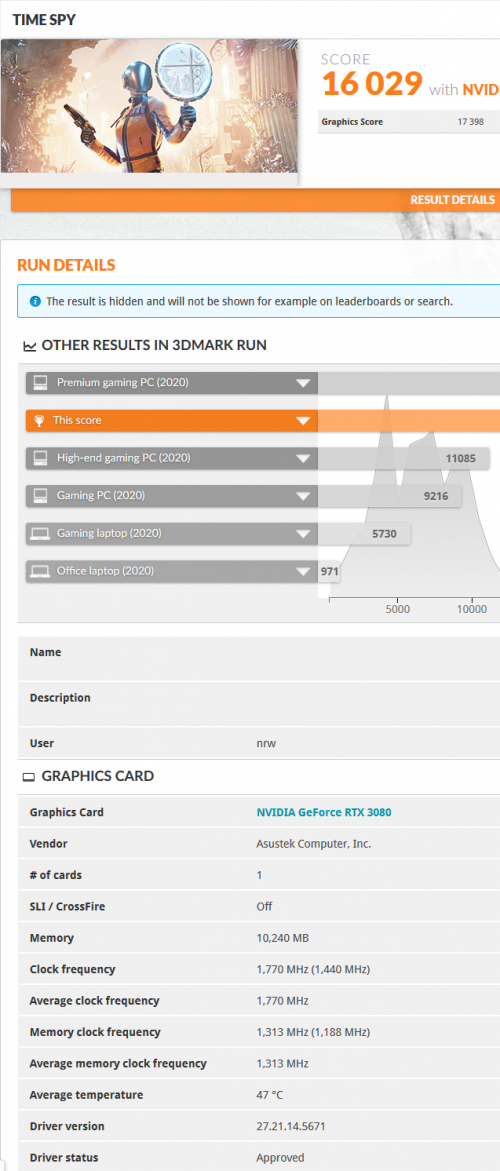
Task: Click the 11085 score bar value
Action: click(x=460, y=459)
